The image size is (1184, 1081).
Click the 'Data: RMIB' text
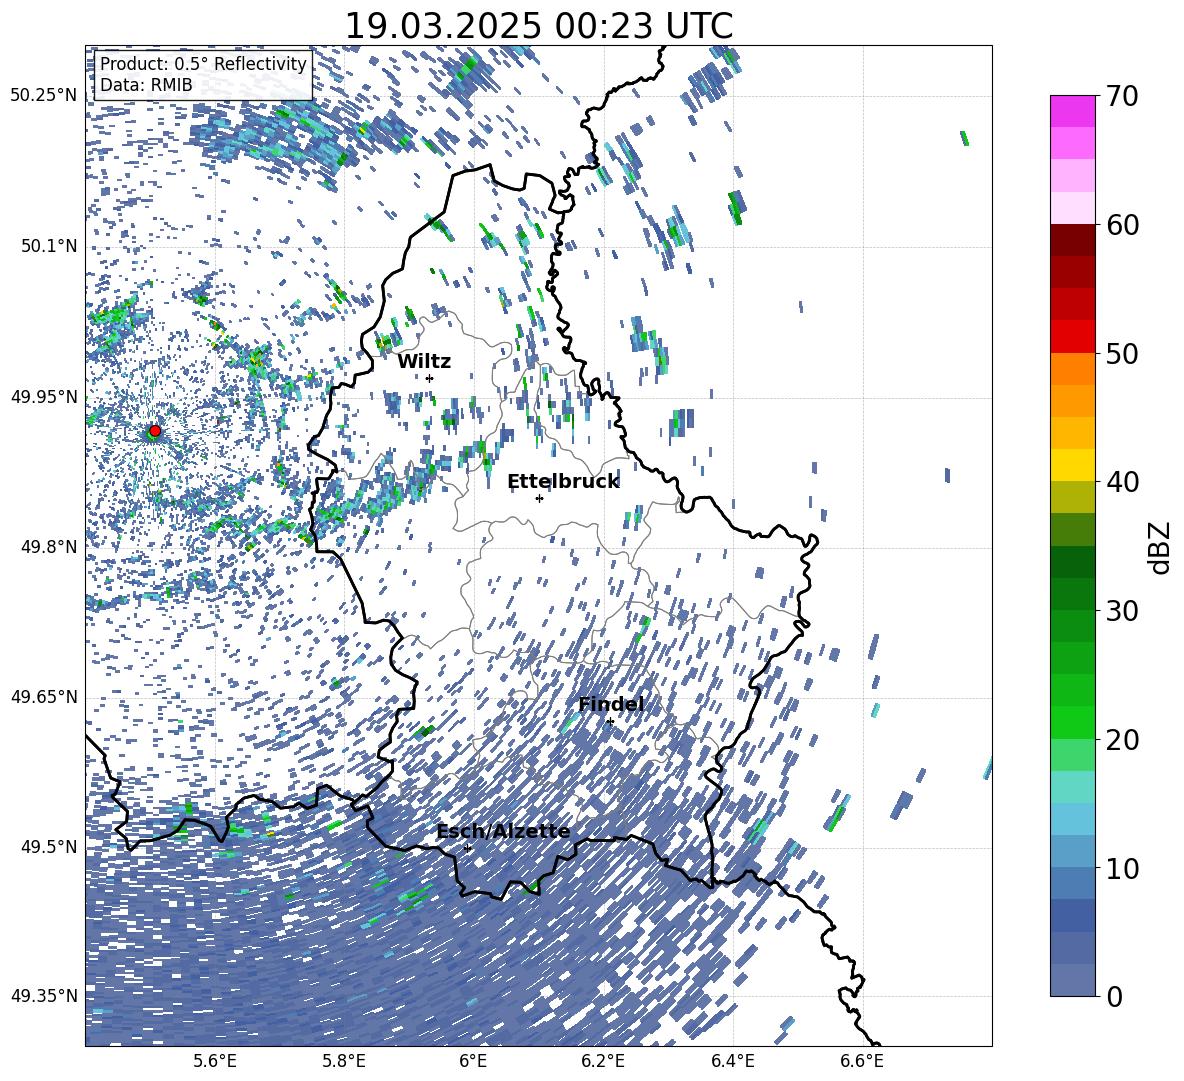[x=146, y=85]
